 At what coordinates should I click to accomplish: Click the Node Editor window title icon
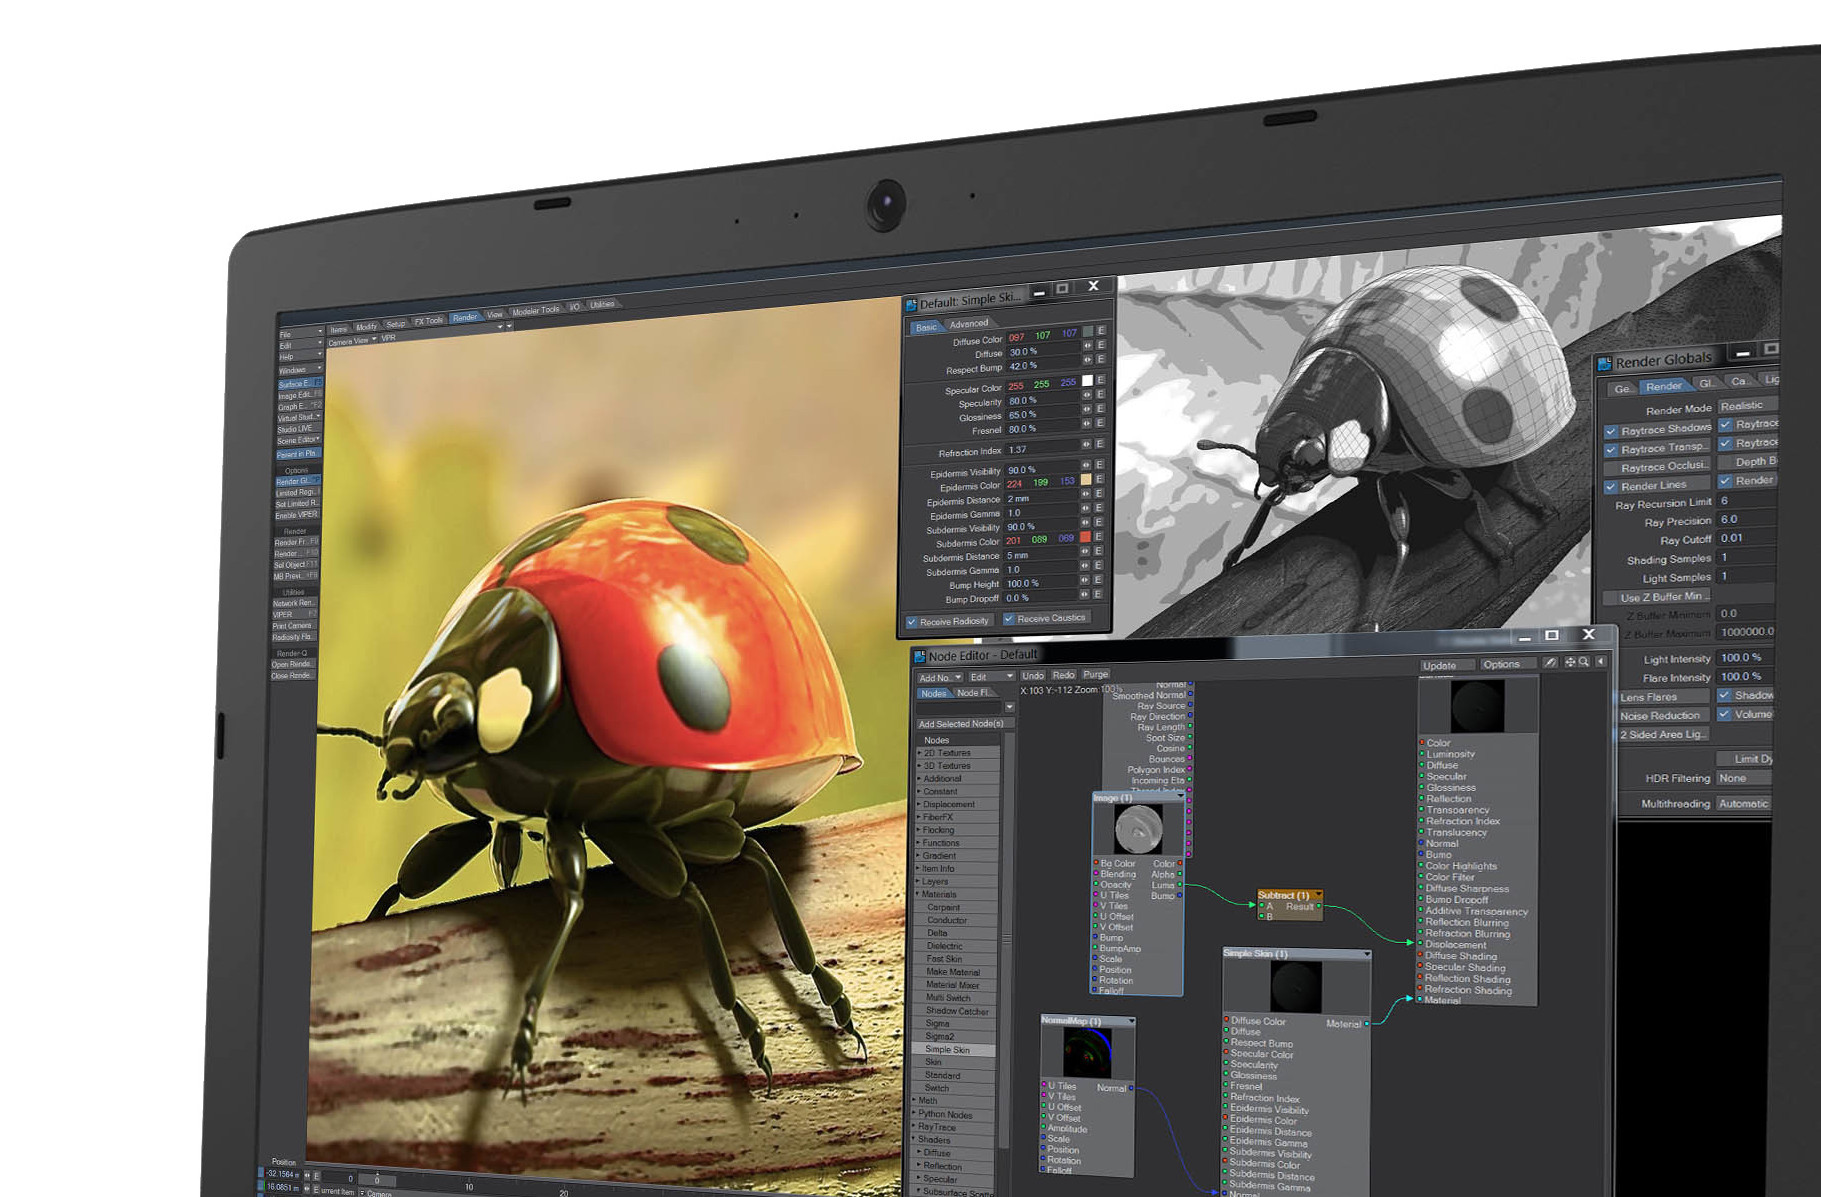click(x=920, y=657)
